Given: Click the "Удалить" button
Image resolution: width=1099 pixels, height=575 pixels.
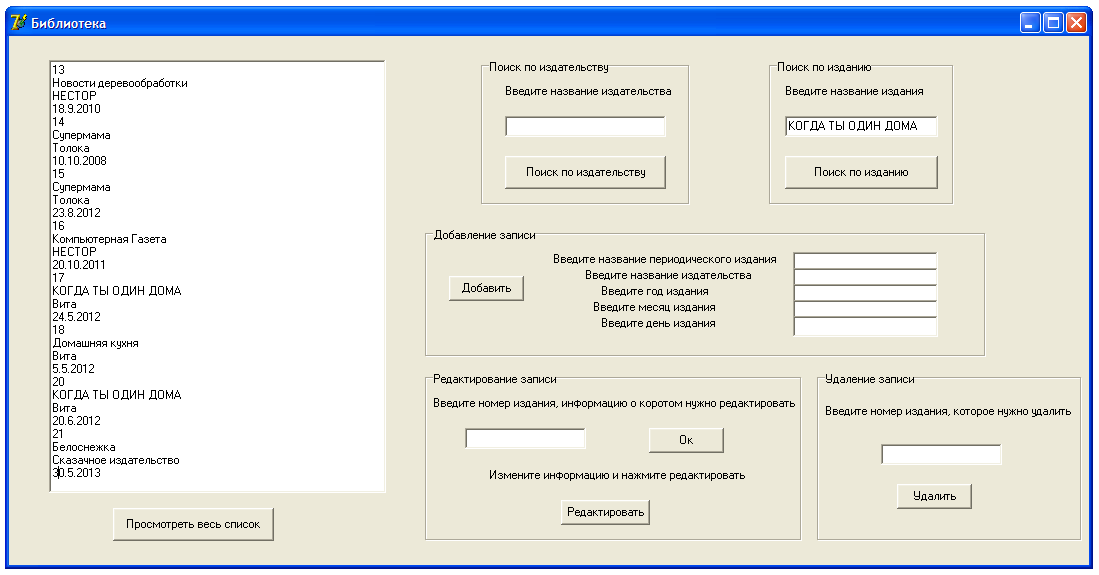Looking at the screenshot, I should (934, 496).
